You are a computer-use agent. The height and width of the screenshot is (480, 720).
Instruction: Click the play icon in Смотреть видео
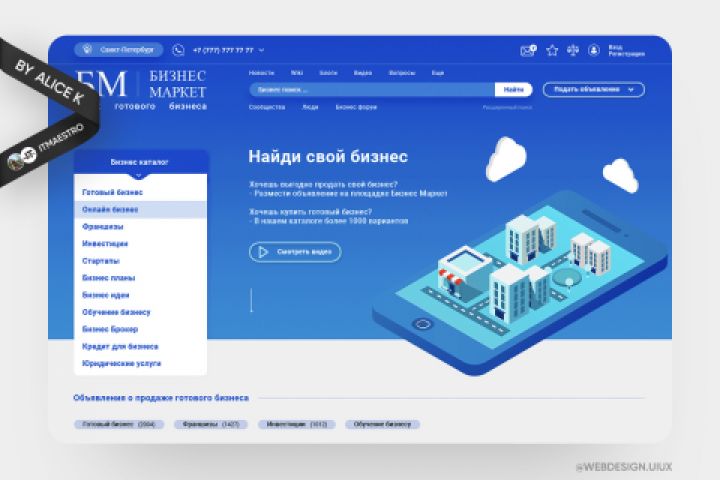point(263,252)
